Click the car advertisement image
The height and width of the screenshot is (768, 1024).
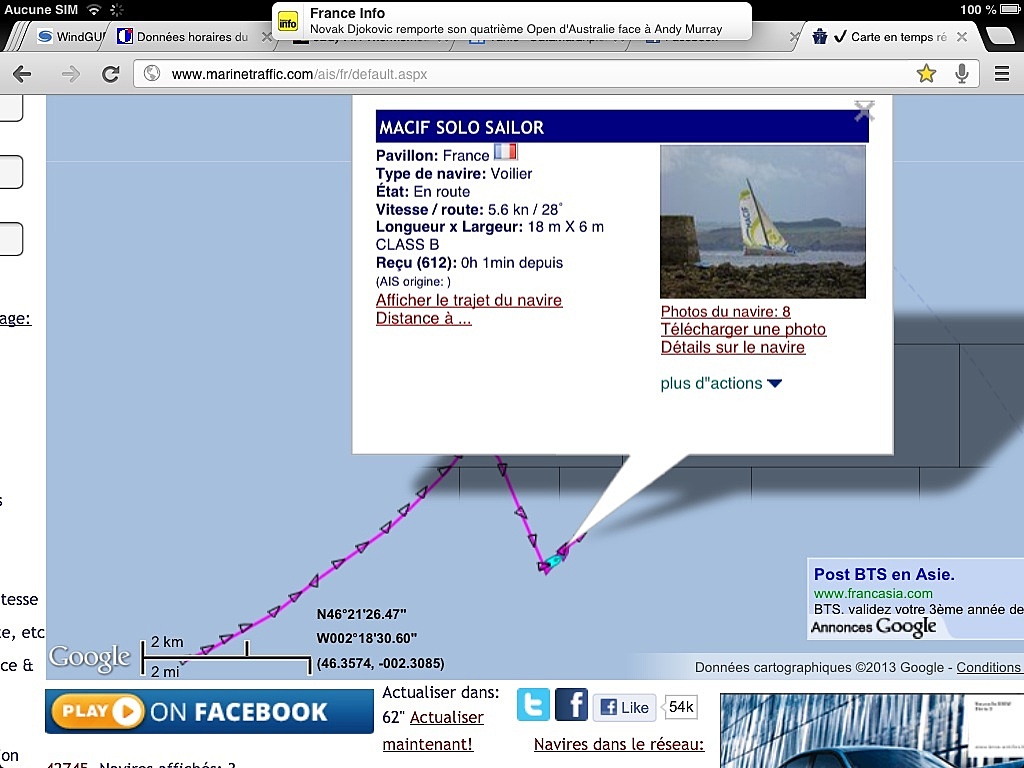pyautogui.click(x=872, y=731)
